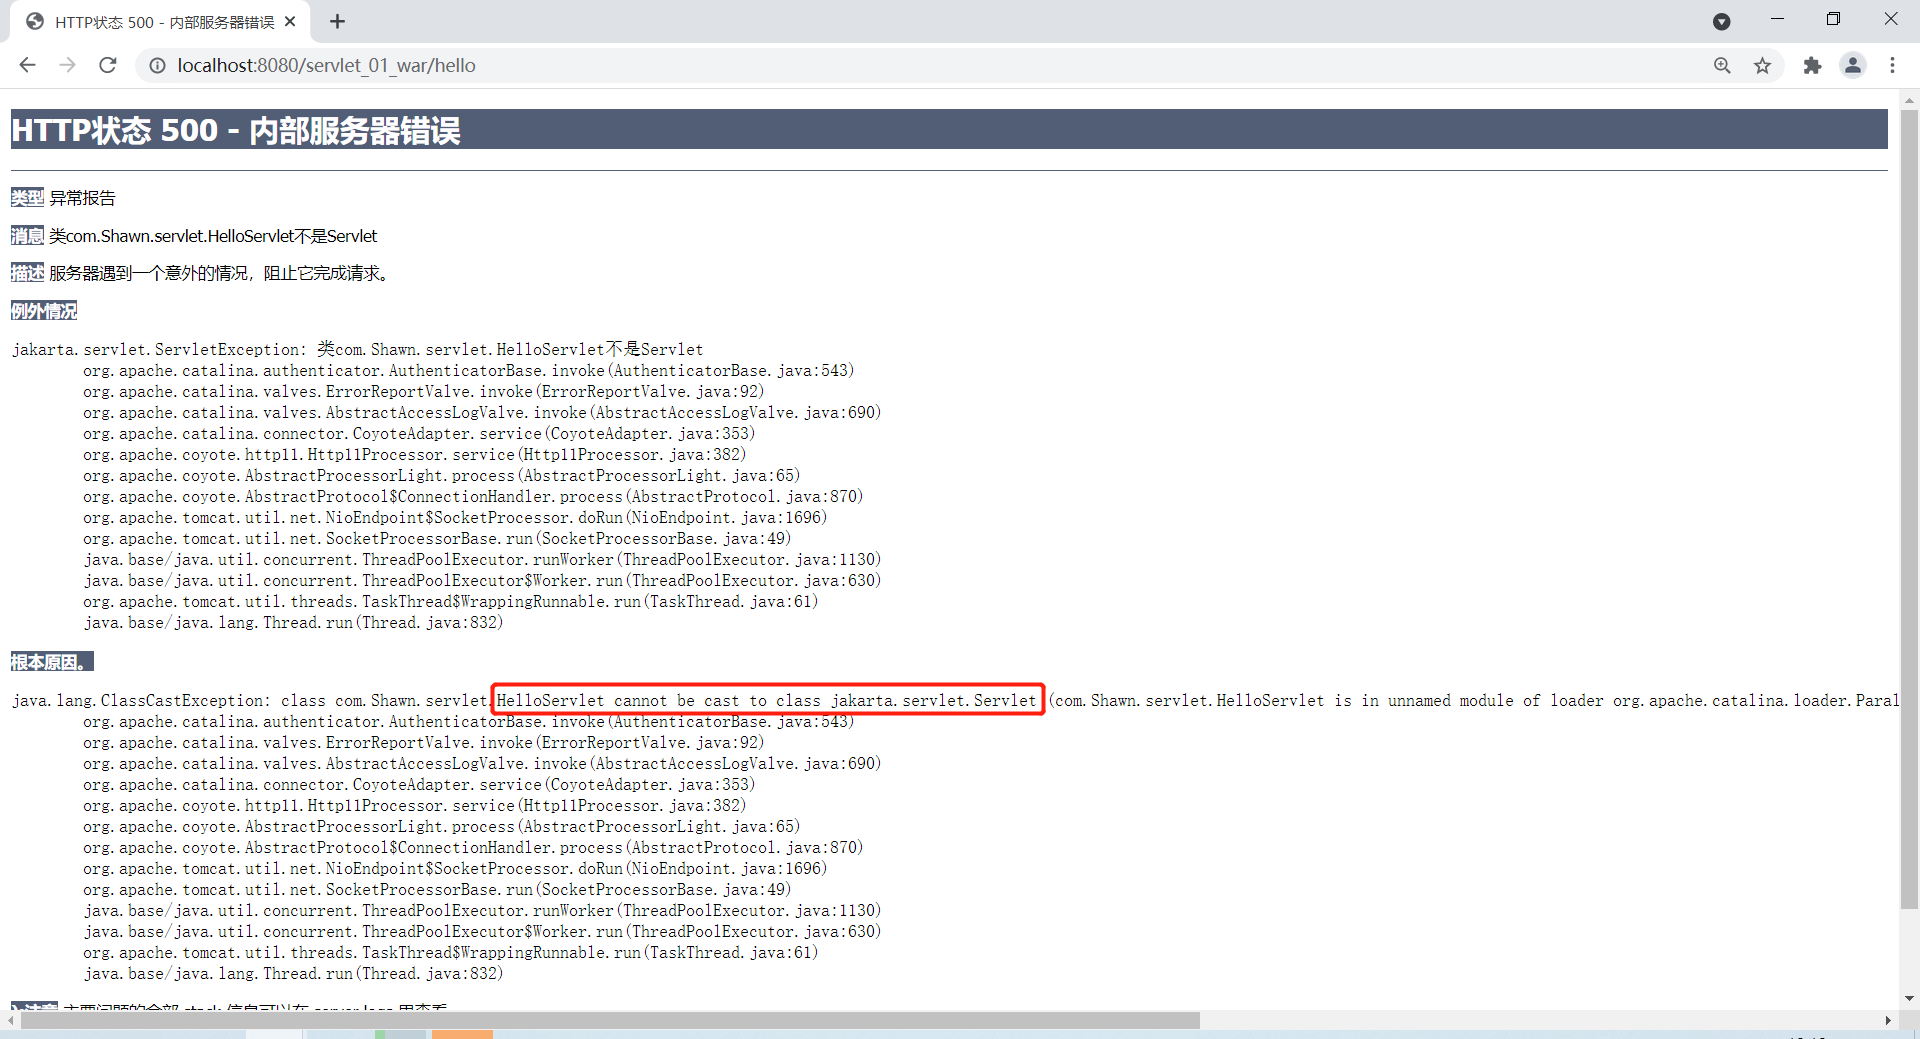Image resolution: width=1920 pixels, height=1039 pixels.
Task: Click the site information icon in address bar
Action: tap(157, 65)
